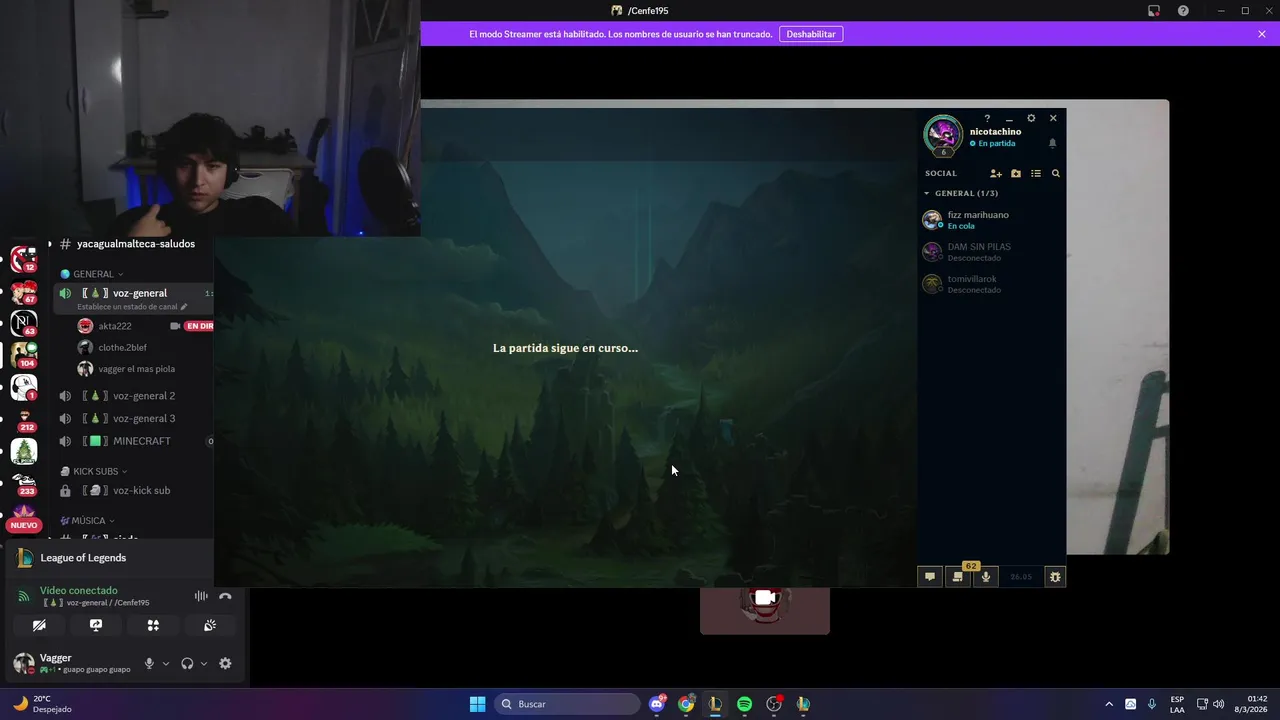The image size is (1280, 720).
Task: Select the locked voz-kick sub channel
Action: pyautogui.click(x=134, y=491)
